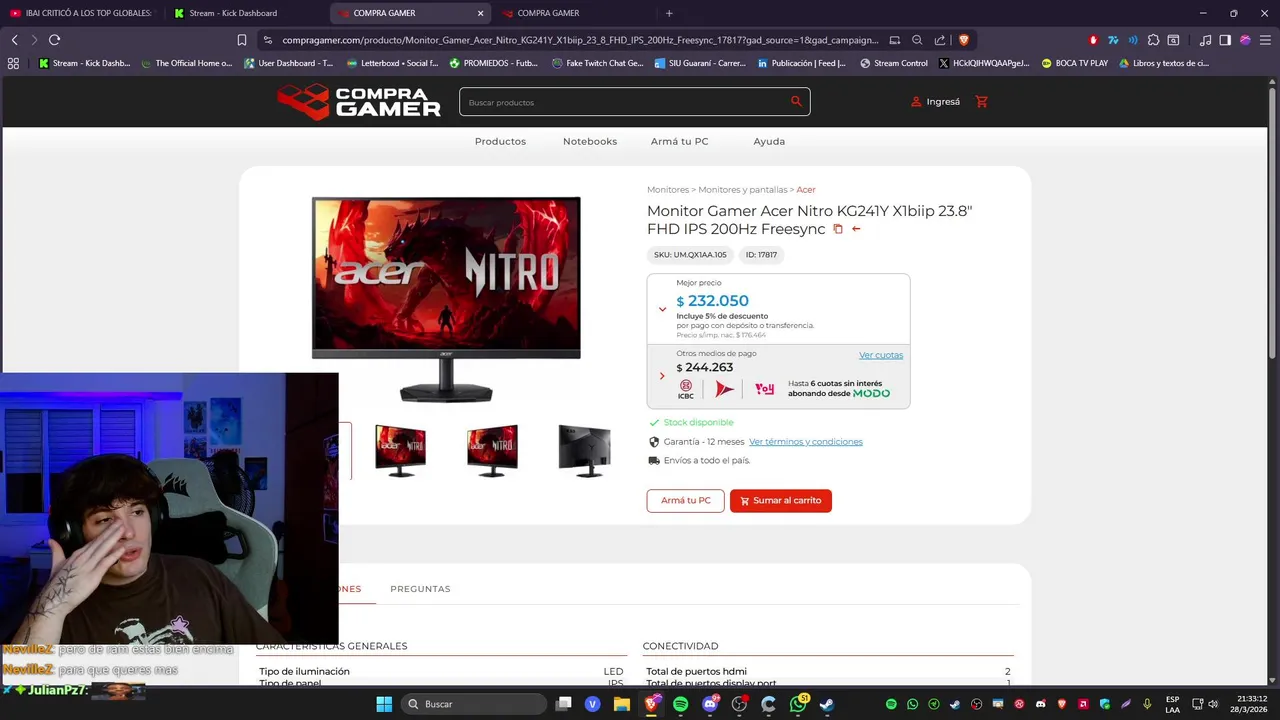The width and height of the screenshot is (1280, 720).
Task: Click the red back arrow beside title
Action: 856,229
